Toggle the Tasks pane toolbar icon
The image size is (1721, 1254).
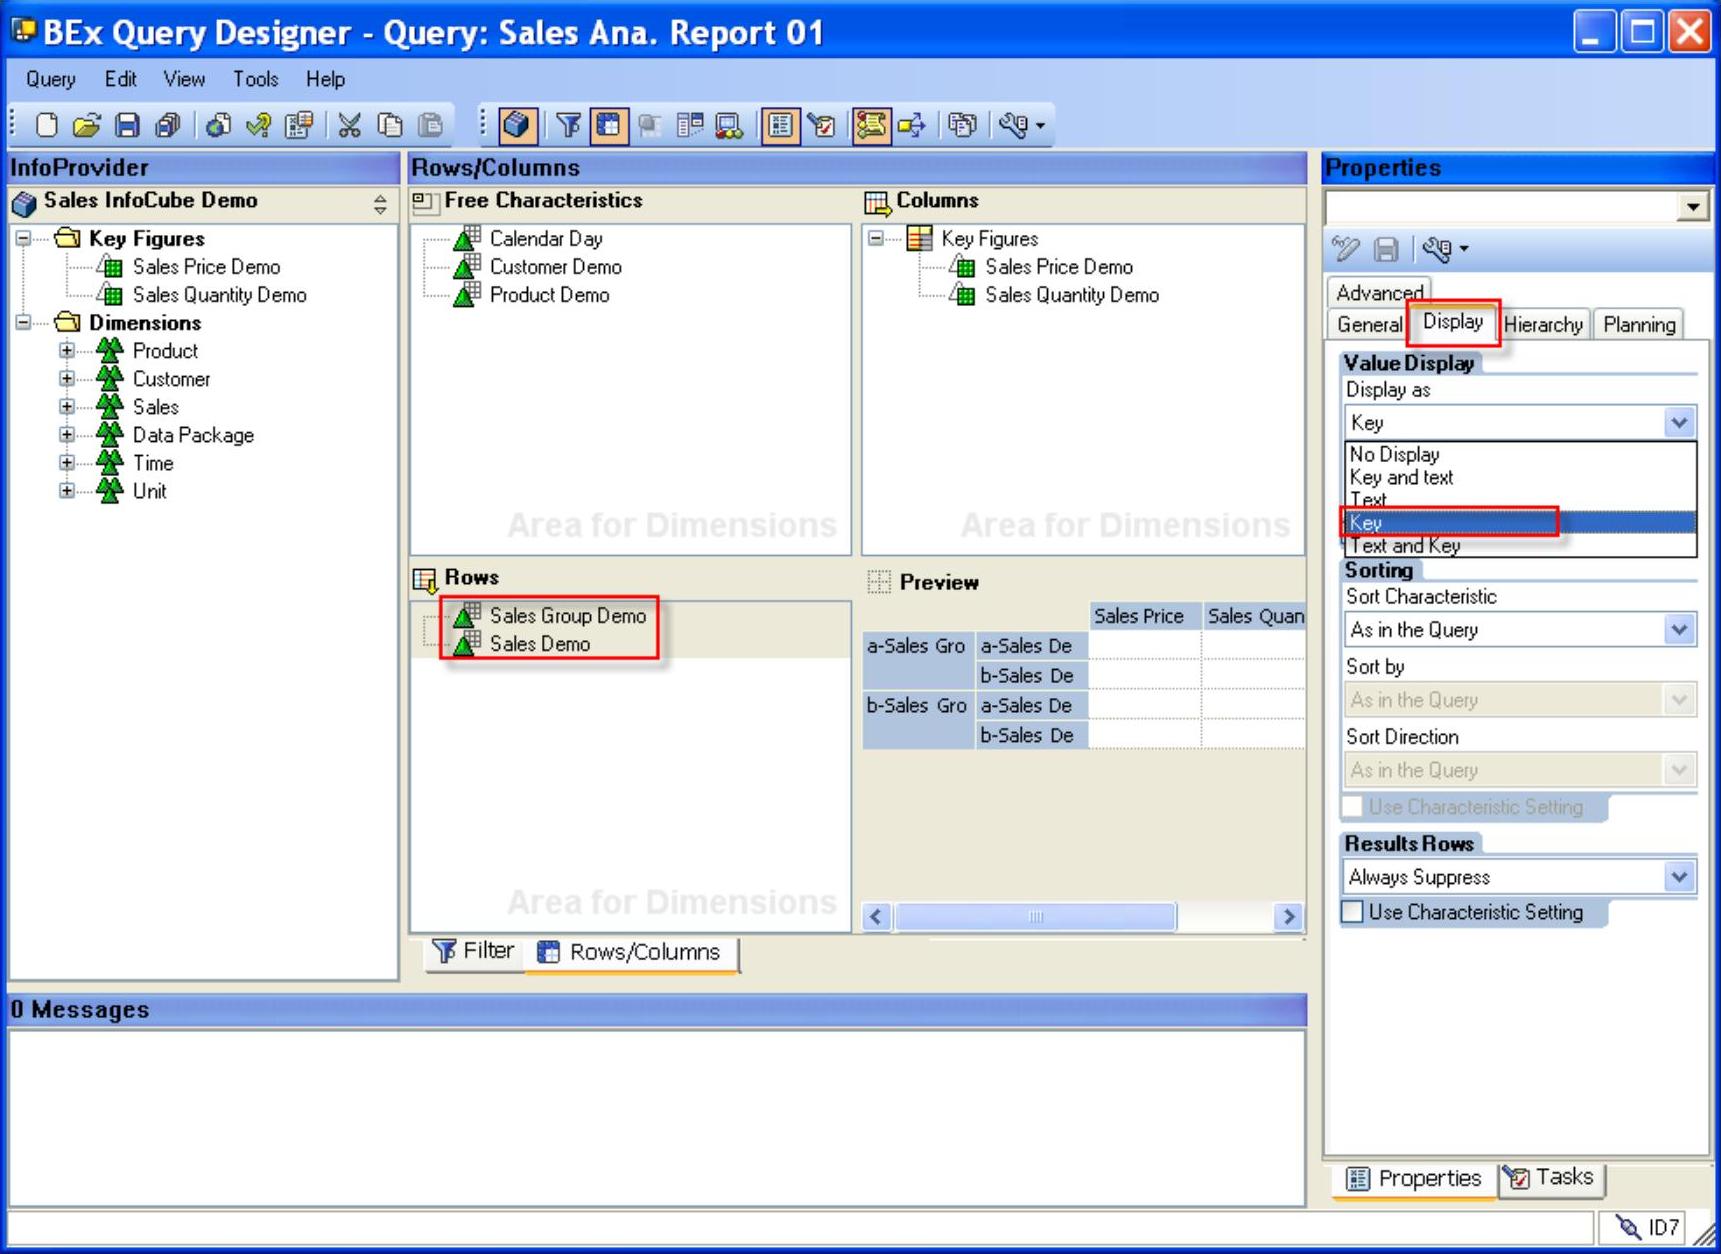click(x=822, y=125)
